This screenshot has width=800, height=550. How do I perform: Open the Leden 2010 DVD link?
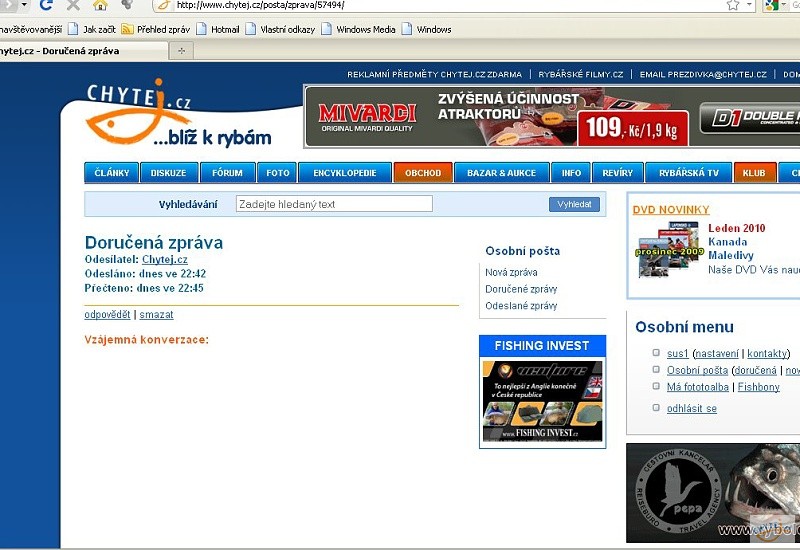pos(736,228)
